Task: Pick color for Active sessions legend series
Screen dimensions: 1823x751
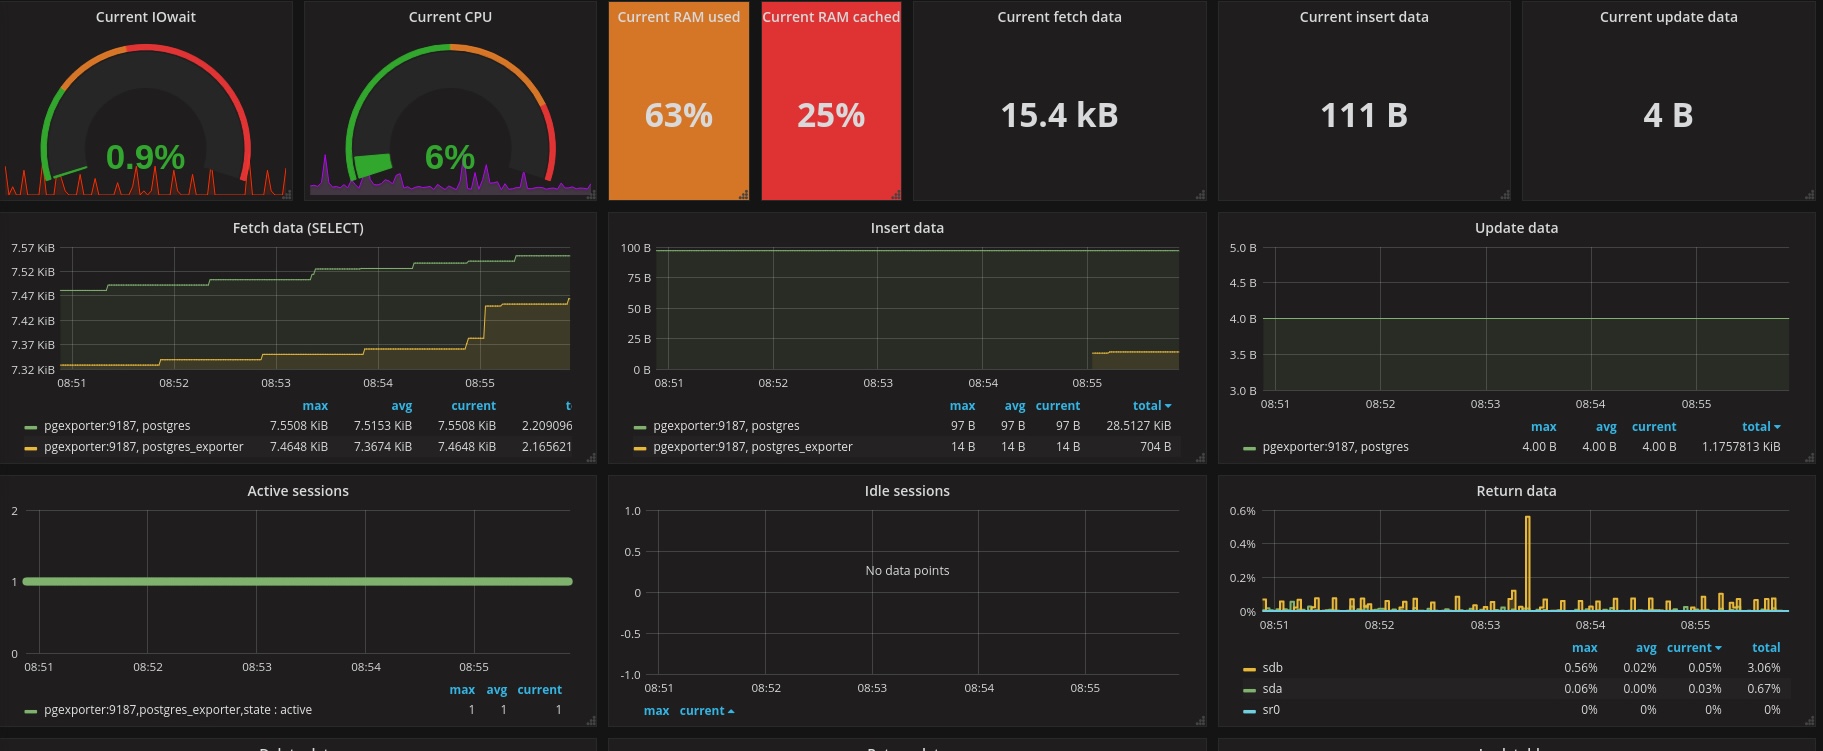Action: (x=31, y=711)
